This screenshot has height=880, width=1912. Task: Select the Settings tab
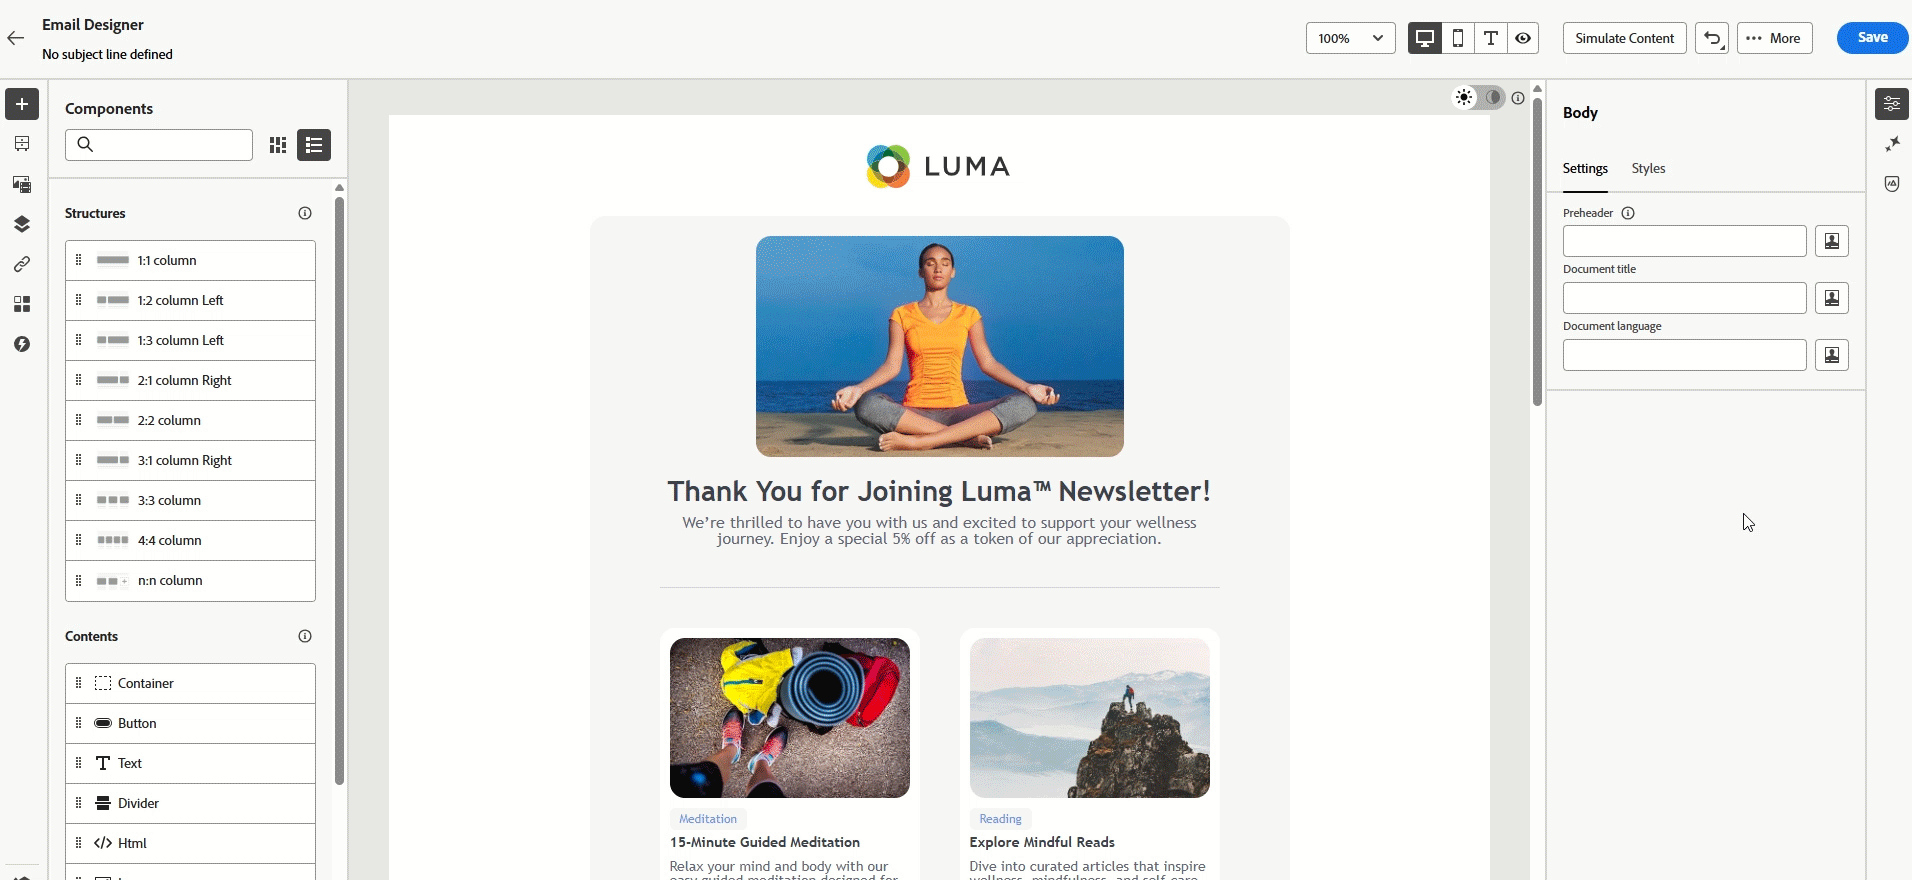1585,168
